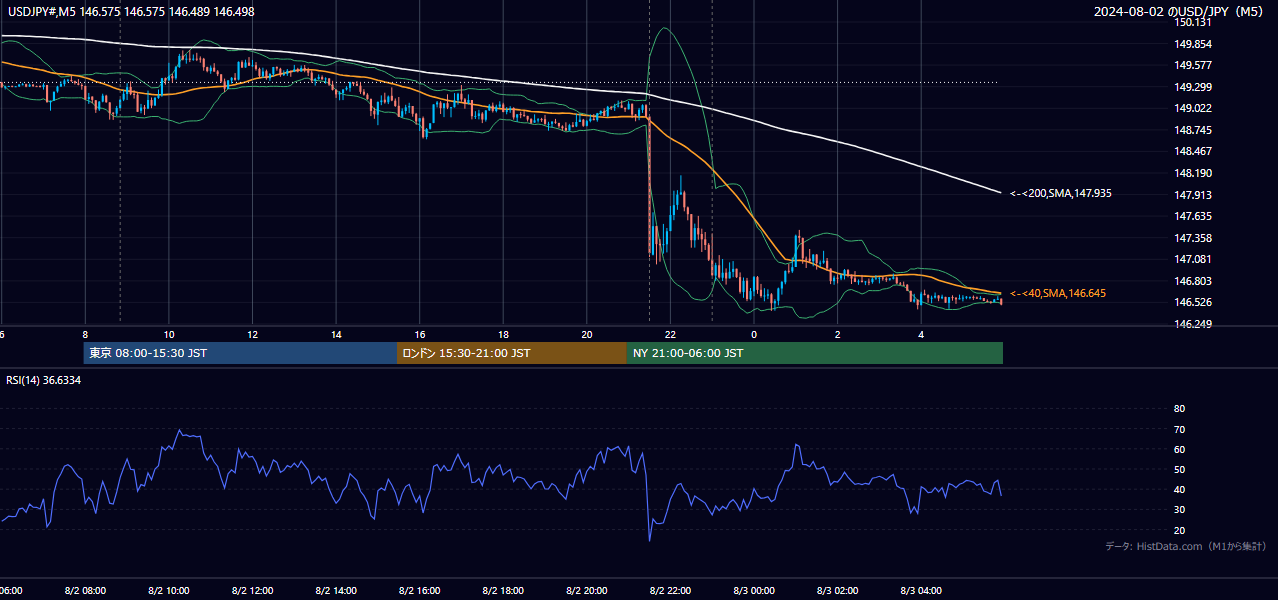Click the 150.131 price axis value
The image size is (1278, 600).
click(x=1192, y=22)
